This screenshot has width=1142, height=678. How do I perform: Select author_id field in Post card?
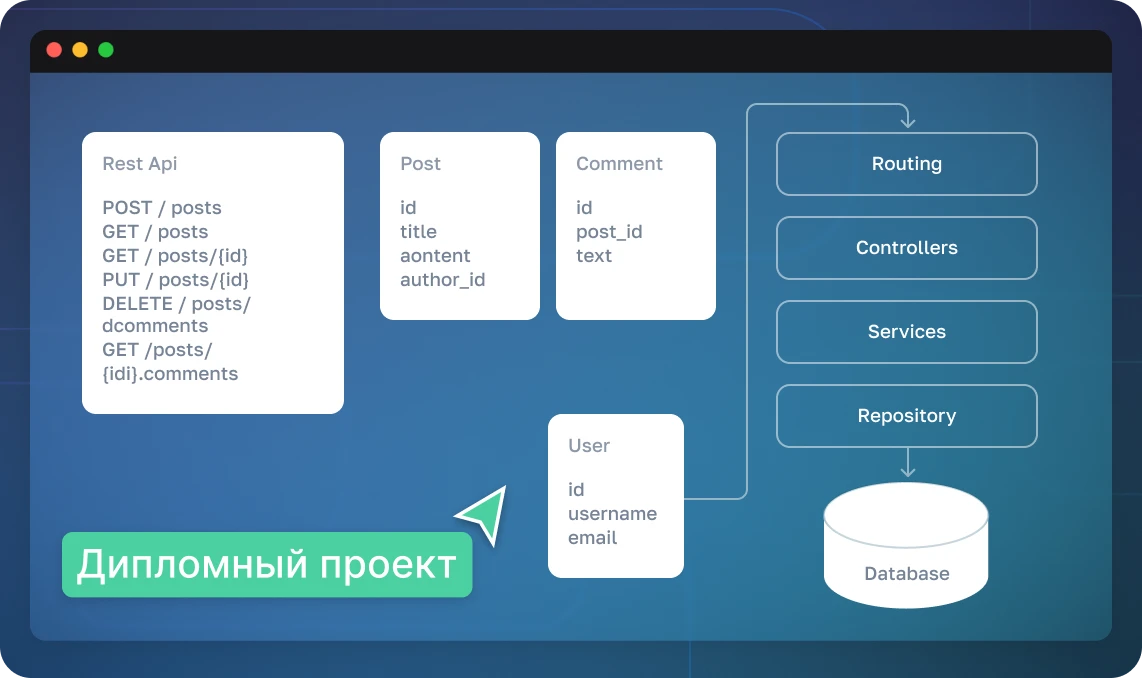point(442,280)
